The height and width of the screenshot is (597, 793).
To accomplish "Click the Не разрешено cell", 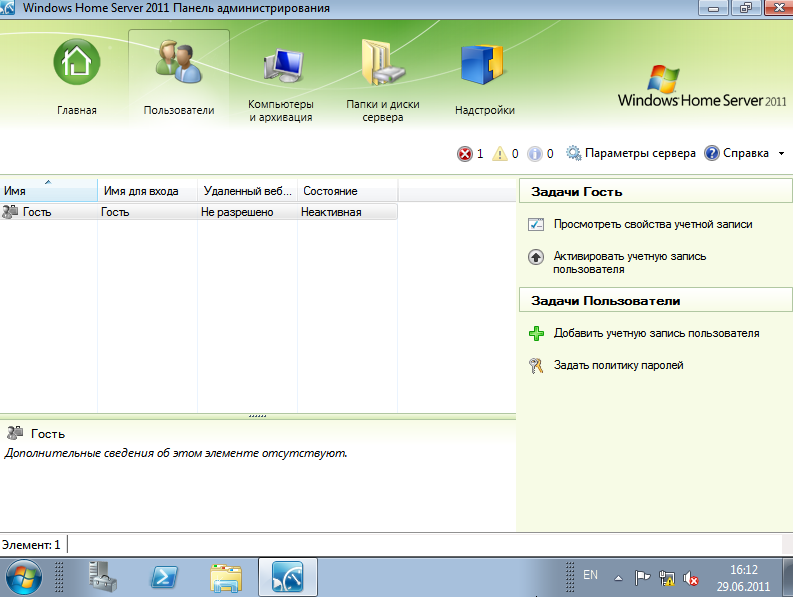I will [237, 212].
